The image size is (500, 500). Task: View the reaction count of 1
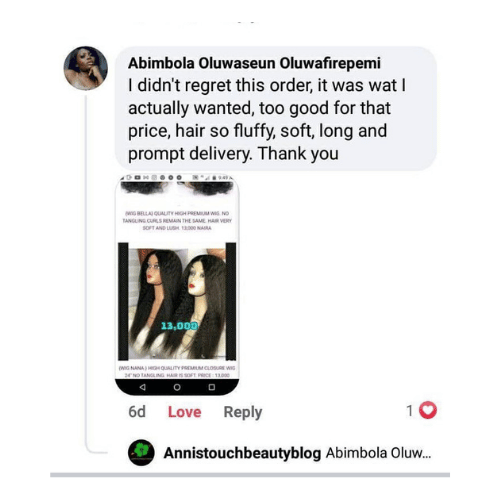(x=410, y=411)
